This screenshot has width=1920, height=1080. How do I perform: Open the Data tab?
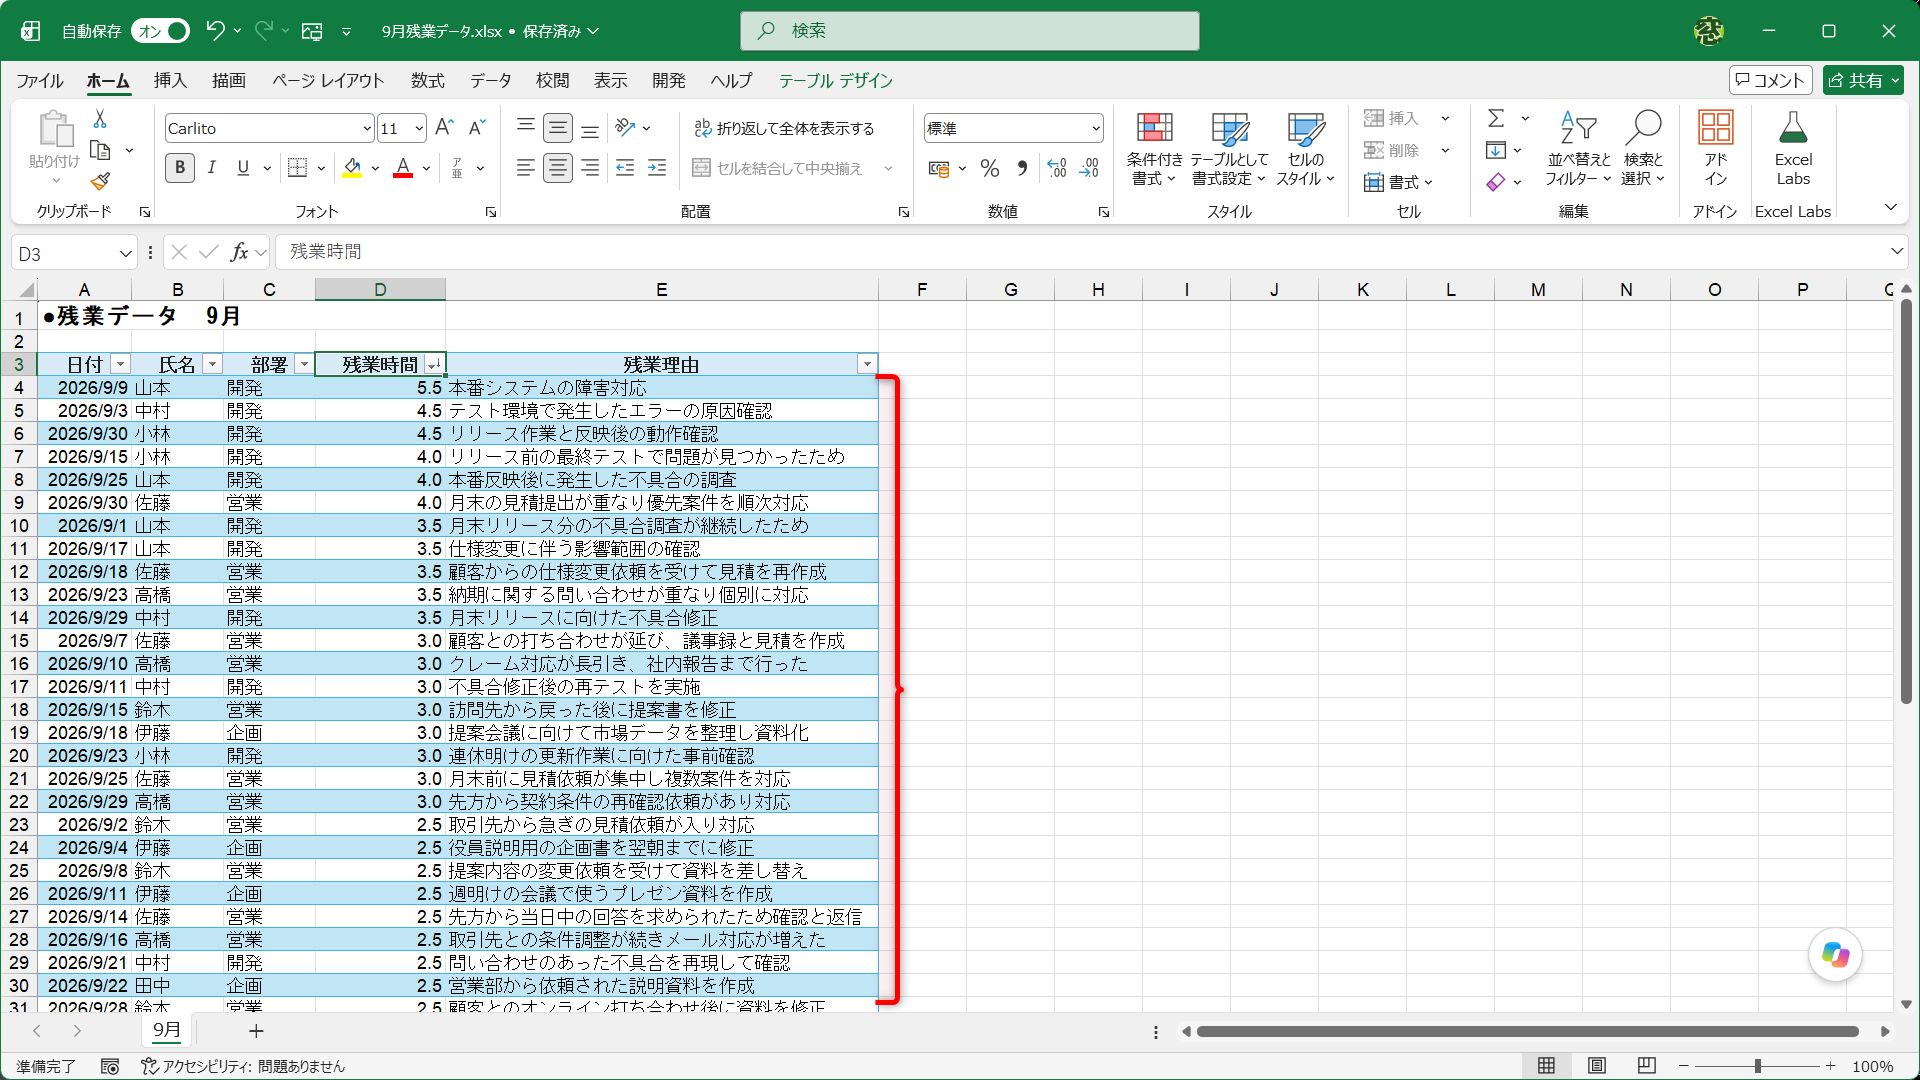coord(491,81)
